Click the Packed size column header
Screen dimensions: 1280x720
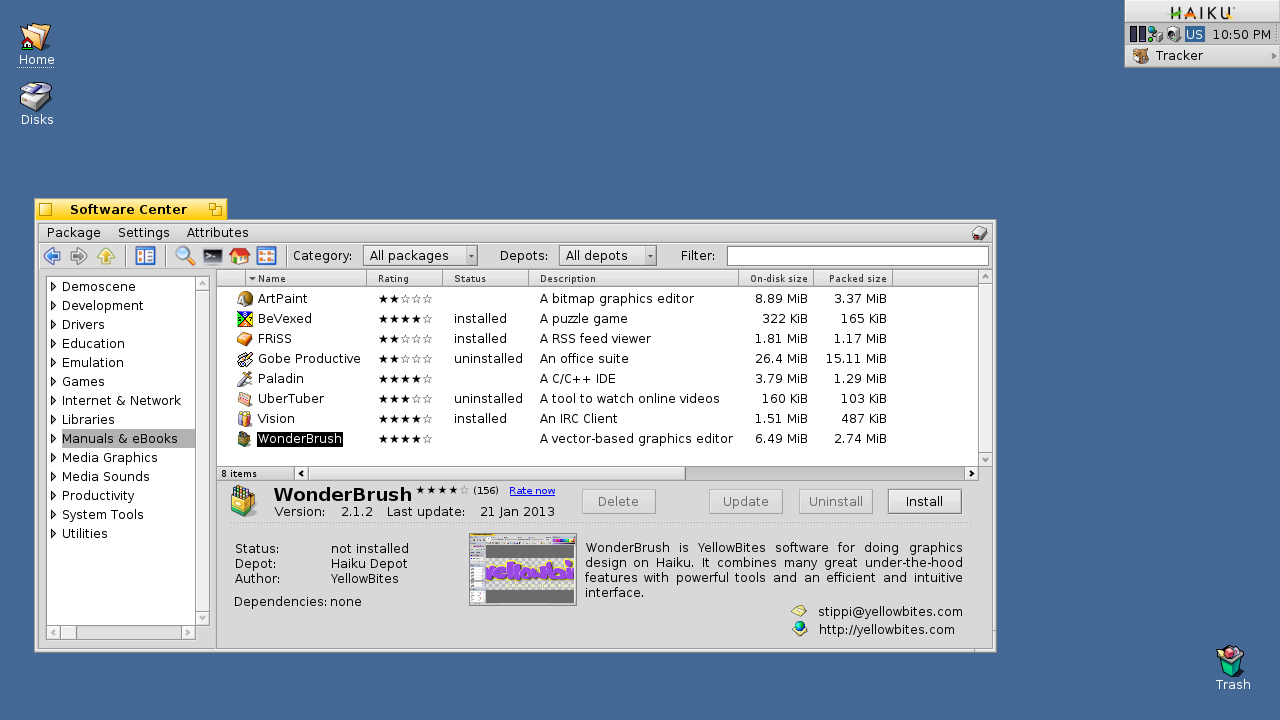click(x=853, y=279)
